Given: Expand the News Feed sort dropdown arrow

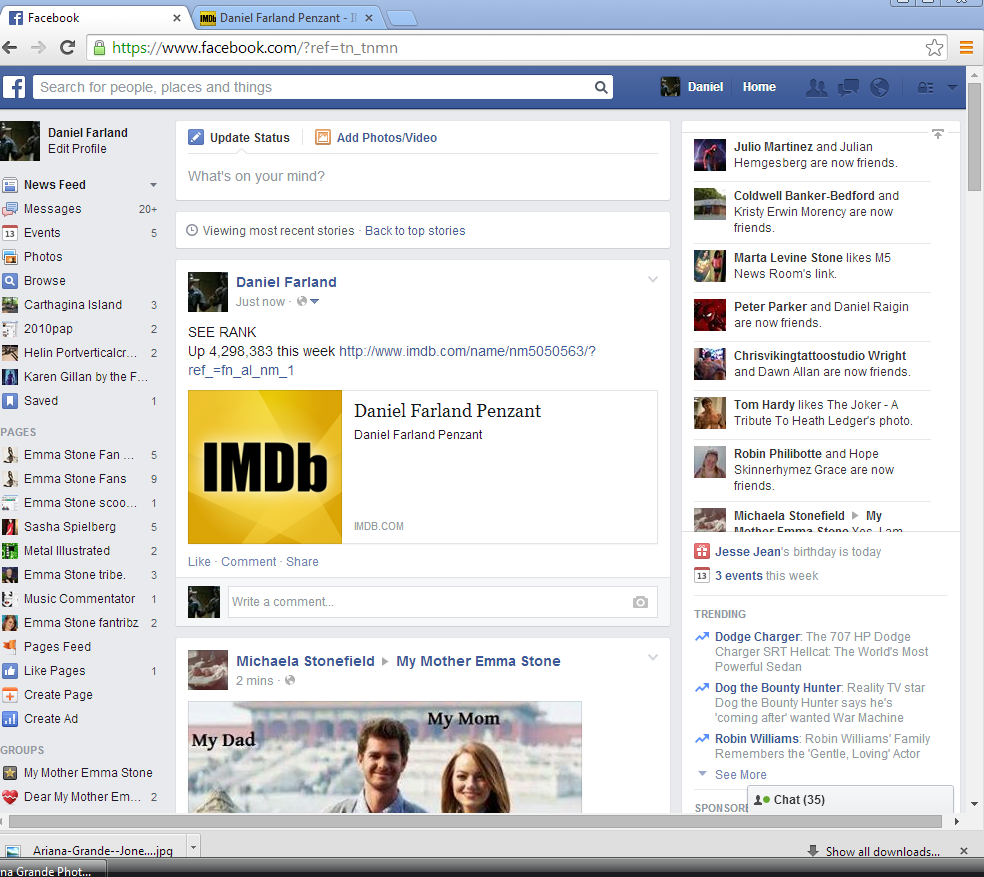Looking at the screenshot, I should 153,185.
